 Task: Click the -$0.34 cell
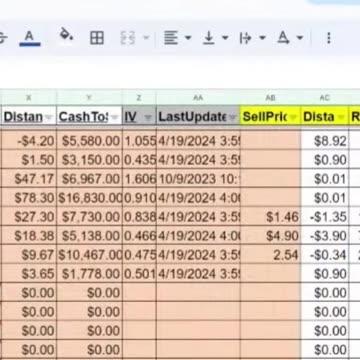[325, 255]
